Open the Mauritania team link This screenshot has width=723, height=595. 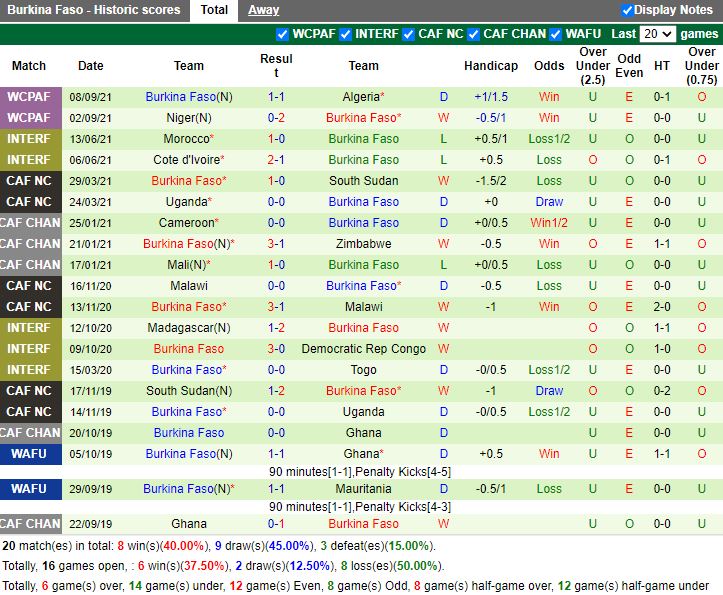pyautogui.click(x=363, y=489)
